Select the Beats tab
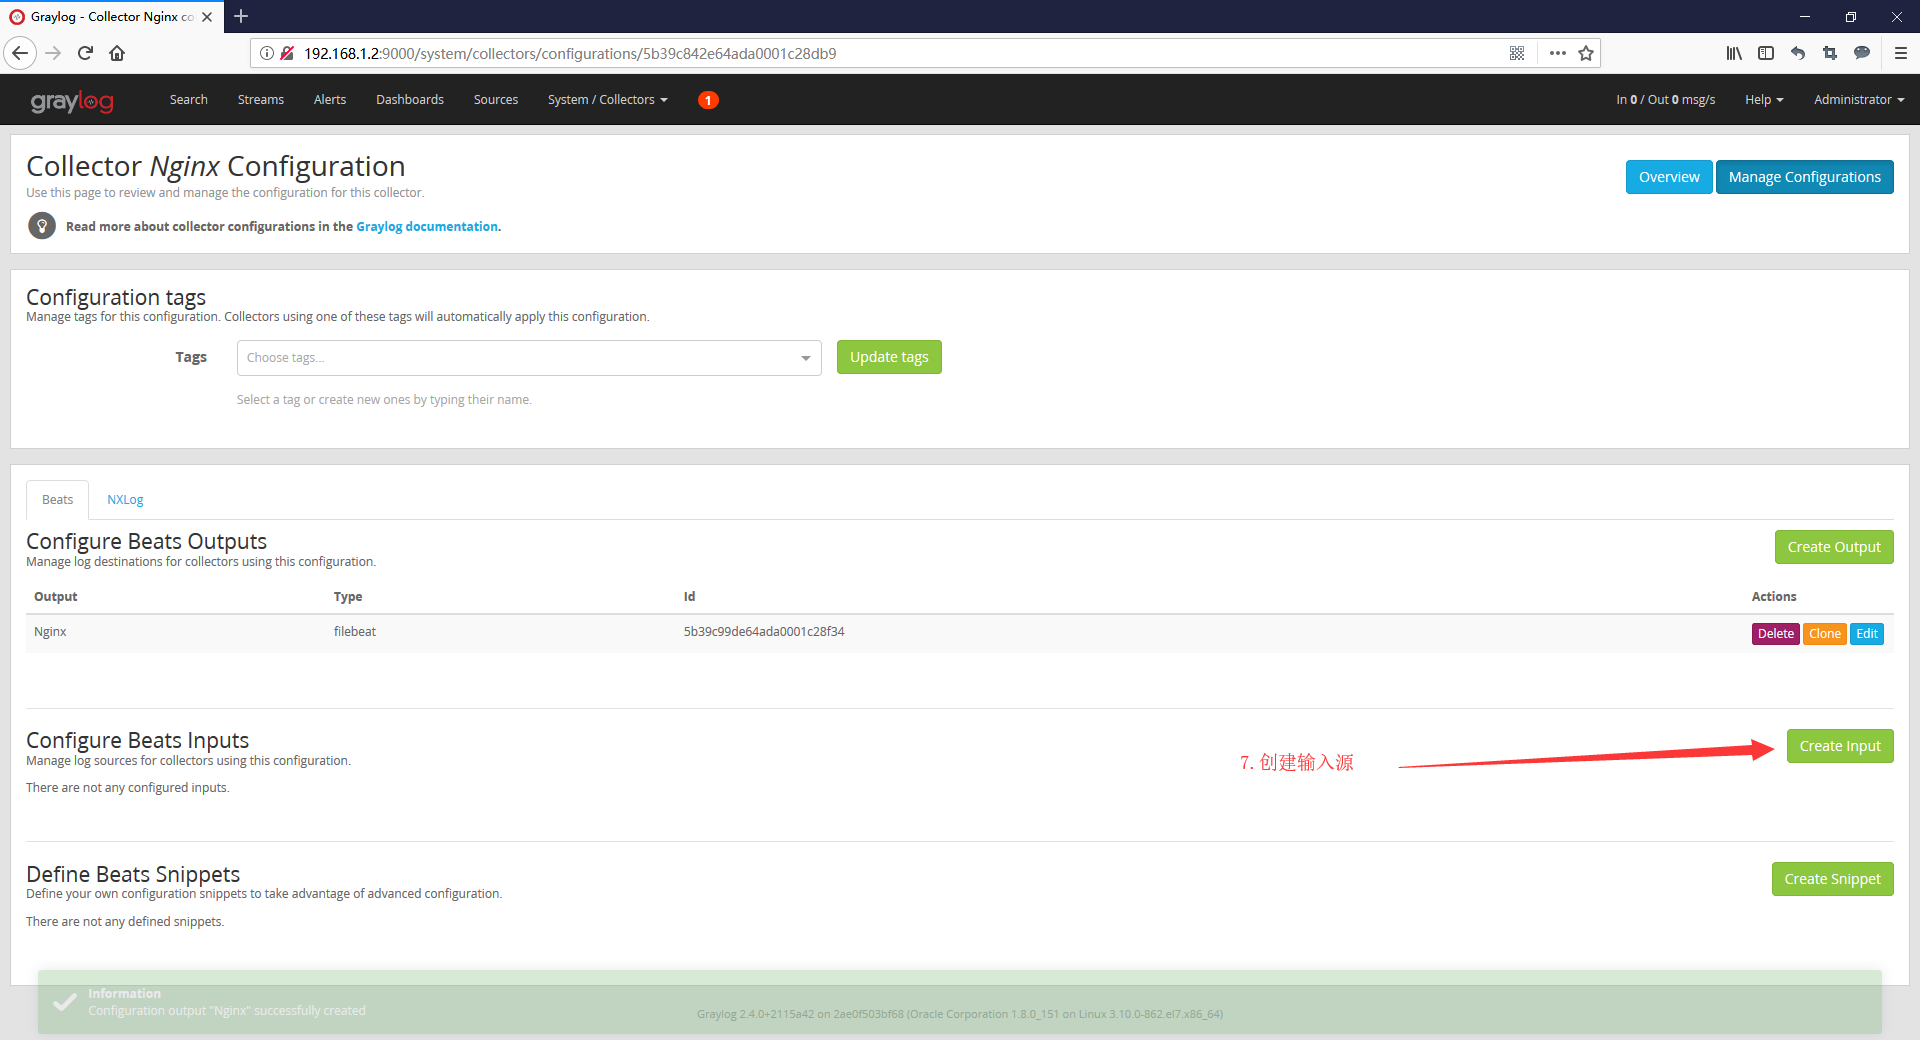This screenshot has width=1920, height=1040. 57,500
